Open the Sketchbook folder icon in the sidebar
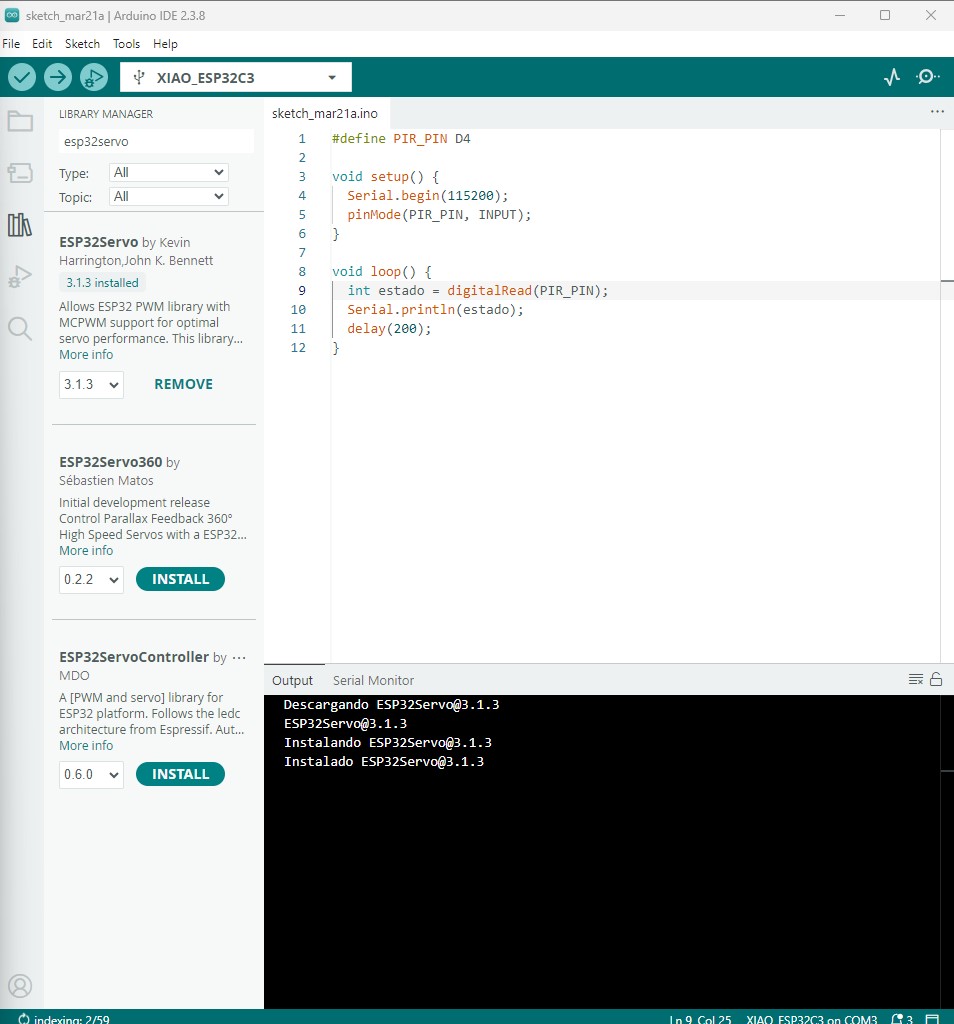 [20, 121]
